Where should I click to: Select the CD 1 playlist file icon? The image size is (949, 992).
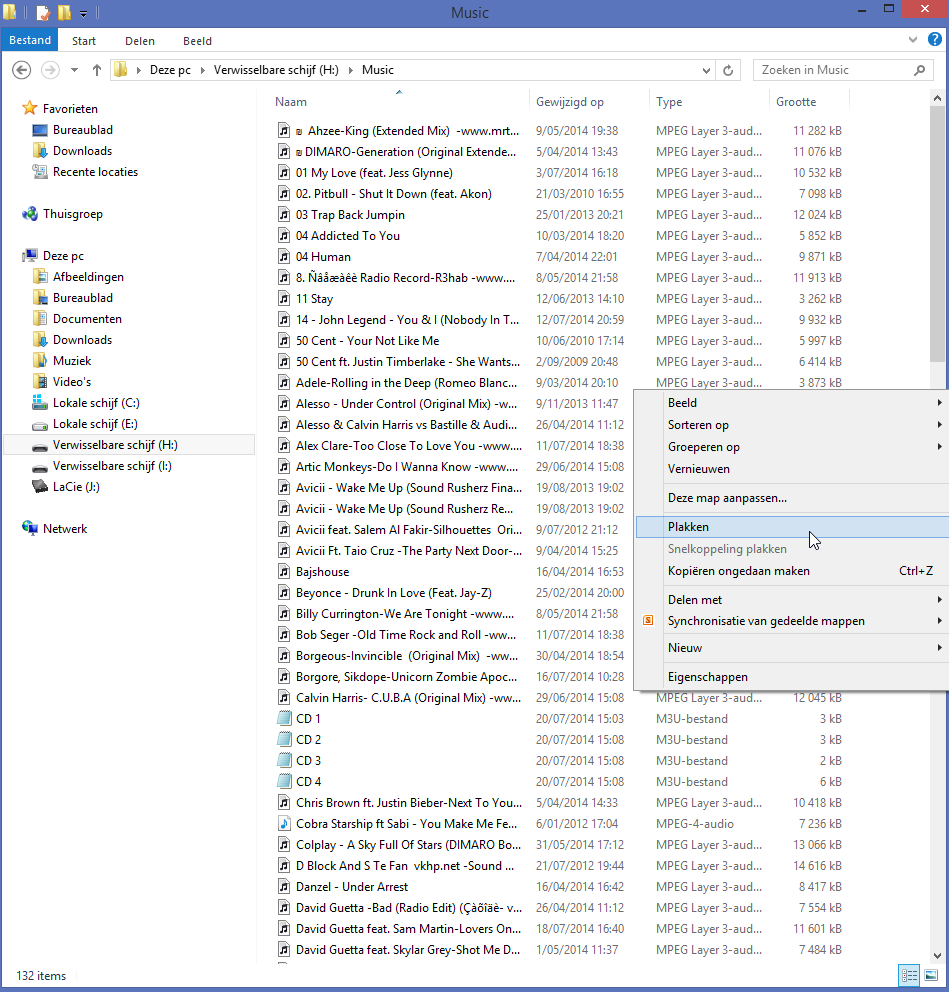285,718
